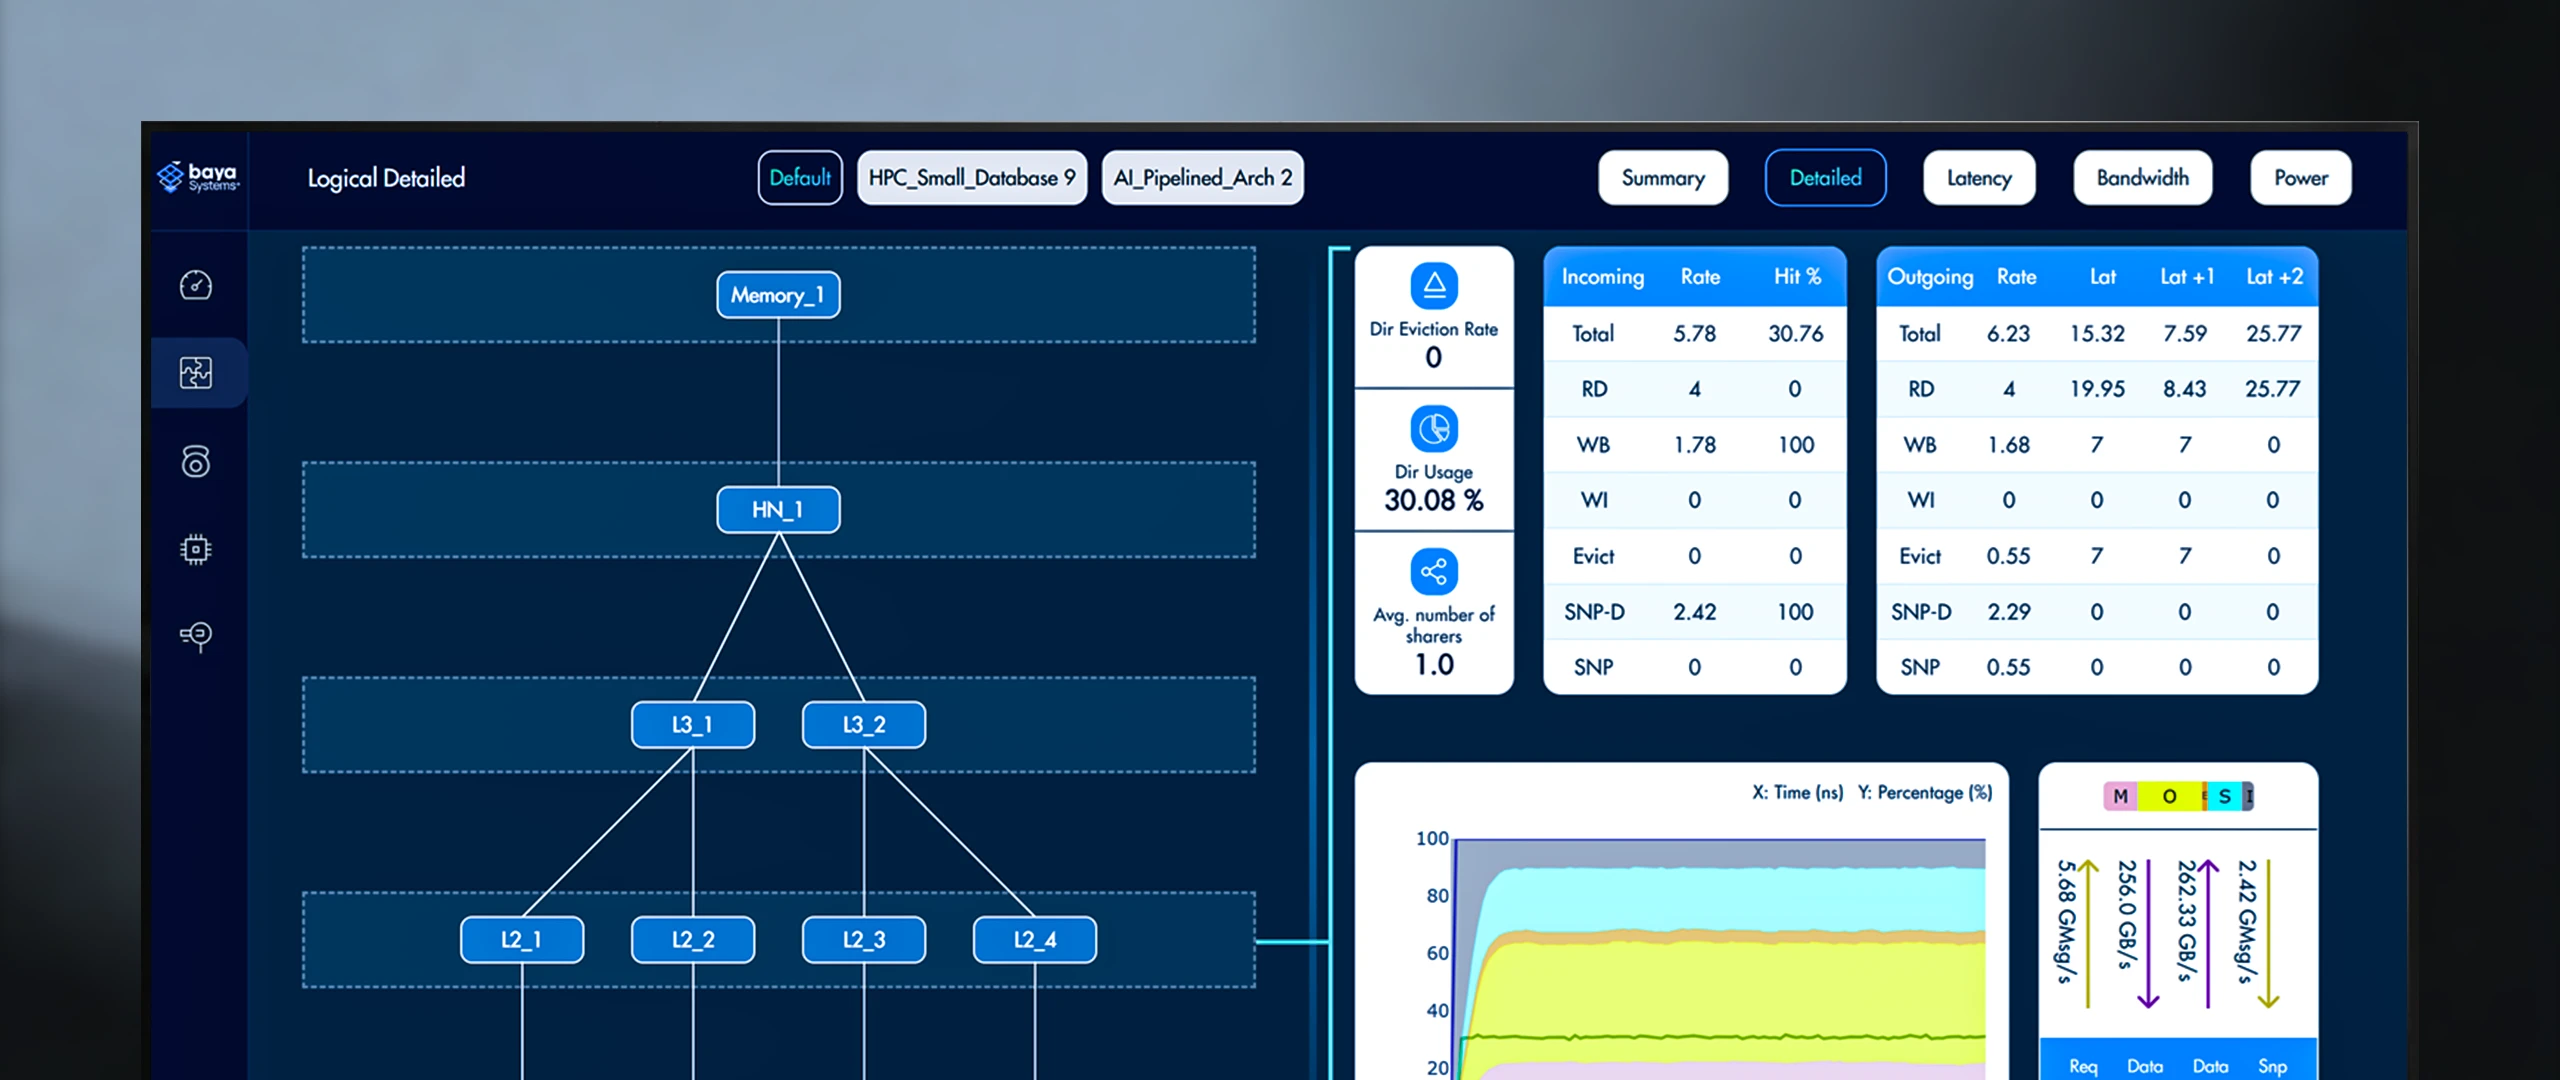Click the Dir Usage pie chart icon
This screenshot has height=1080, width=2560.
point(1434,429)
